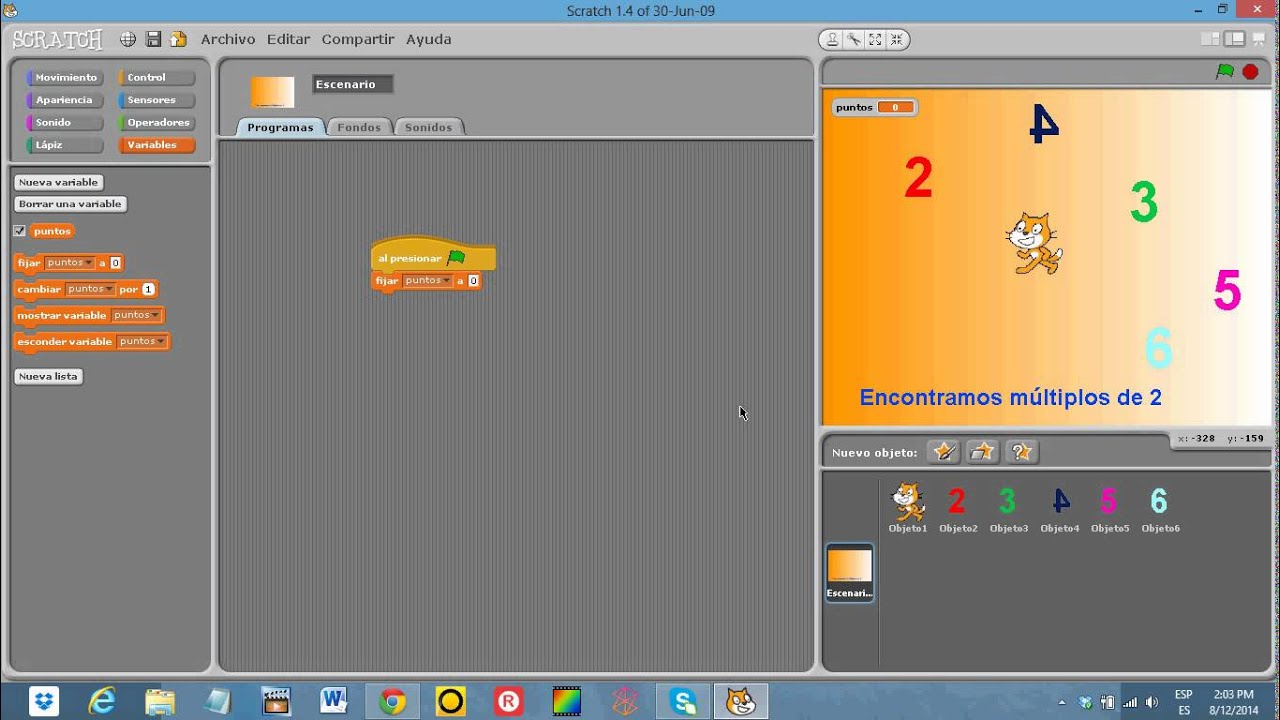
Task: Click the share project icon
Action: 178,39
